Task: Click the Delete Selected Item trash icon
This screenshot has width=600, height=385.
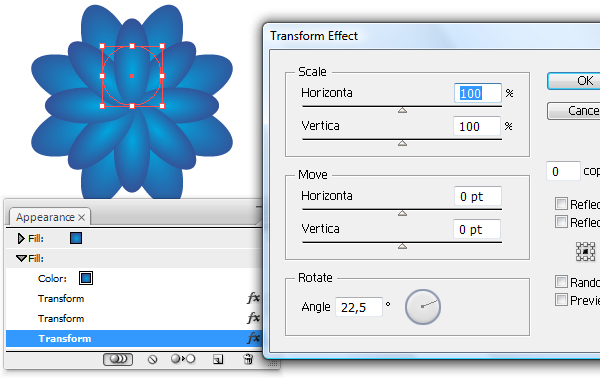Action: click(248, 359)
